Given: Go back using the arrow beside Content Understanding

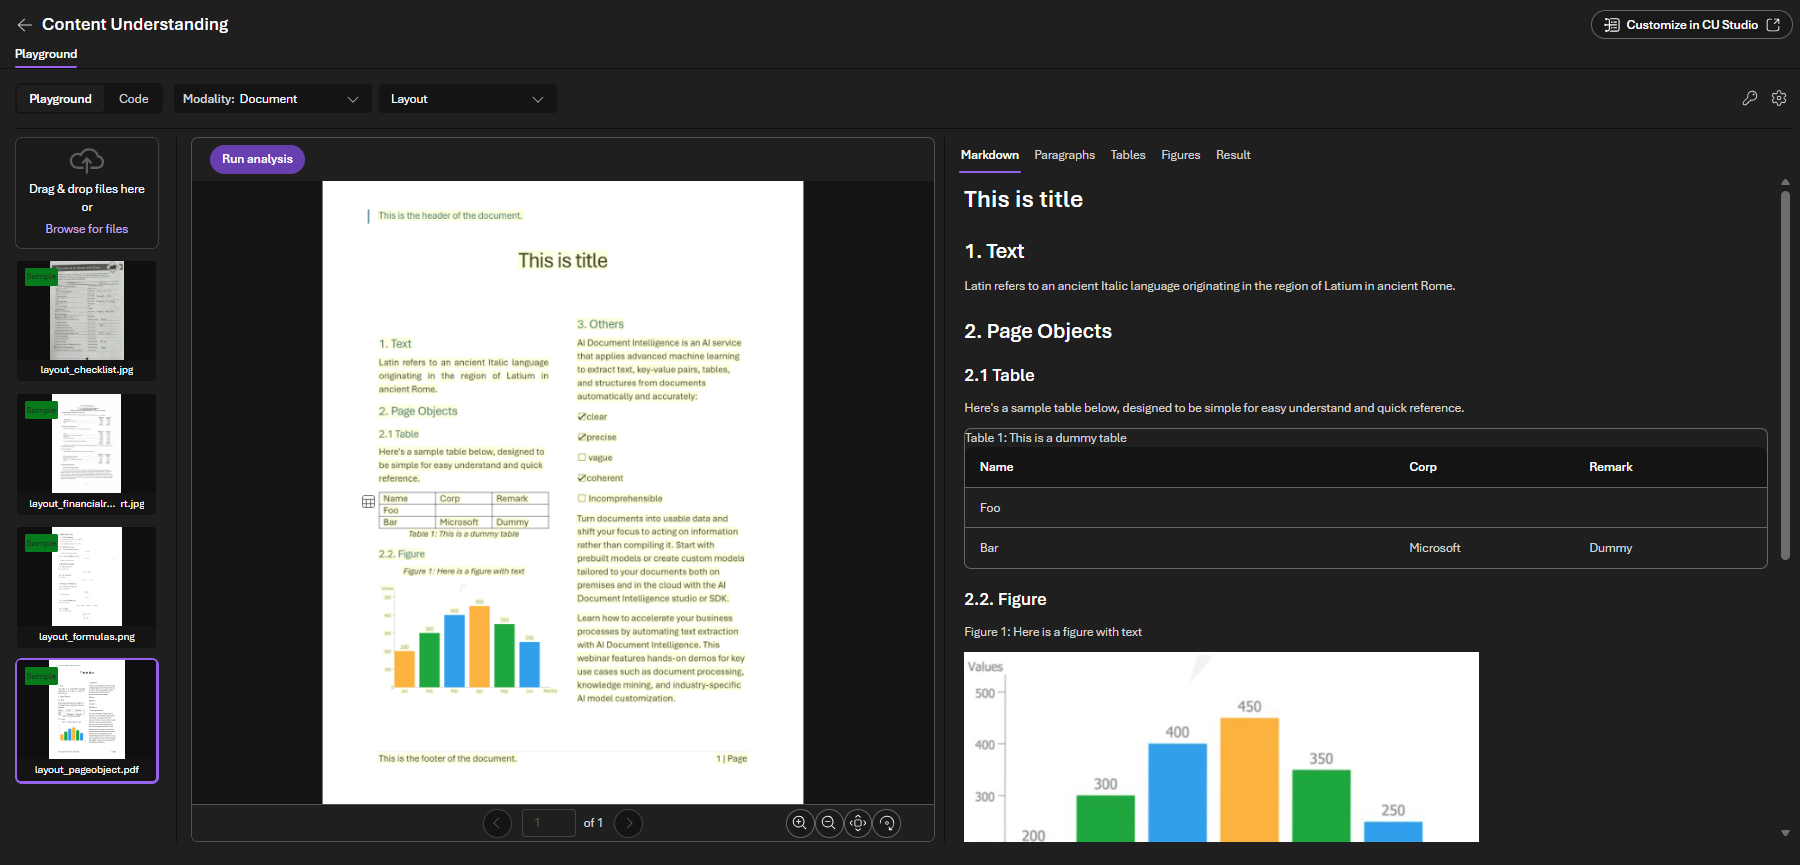Looking at the screenshot, I should click(x=25, y=25).
